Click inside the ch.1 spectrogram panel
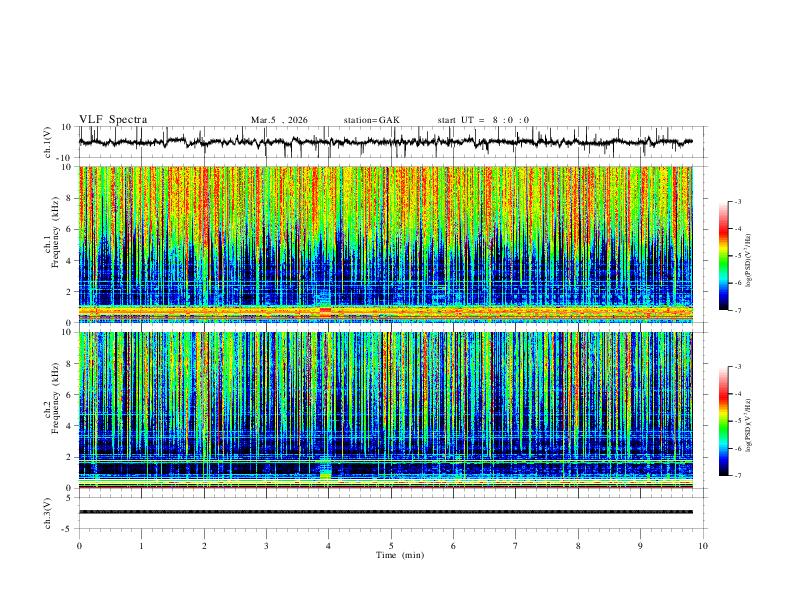Image resolution: width=792 pixels, height=612 pixels. 386,244
